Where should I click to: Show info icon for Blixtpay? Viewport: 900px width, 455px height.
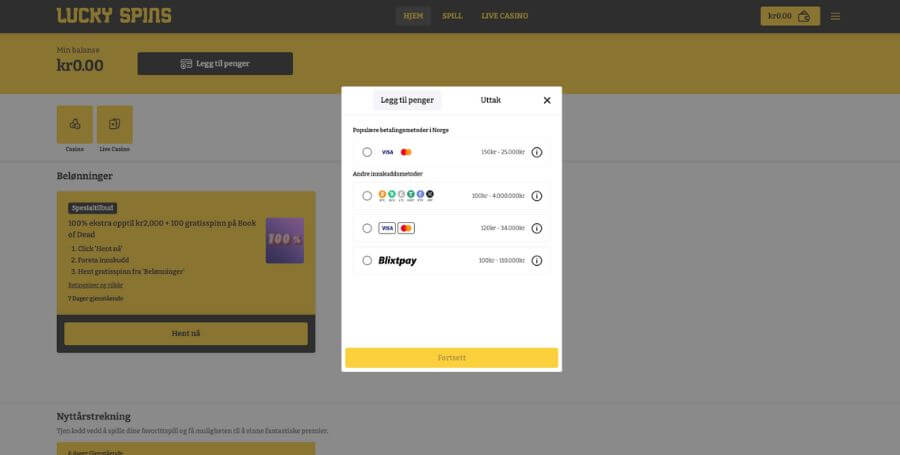coord(537,260)
